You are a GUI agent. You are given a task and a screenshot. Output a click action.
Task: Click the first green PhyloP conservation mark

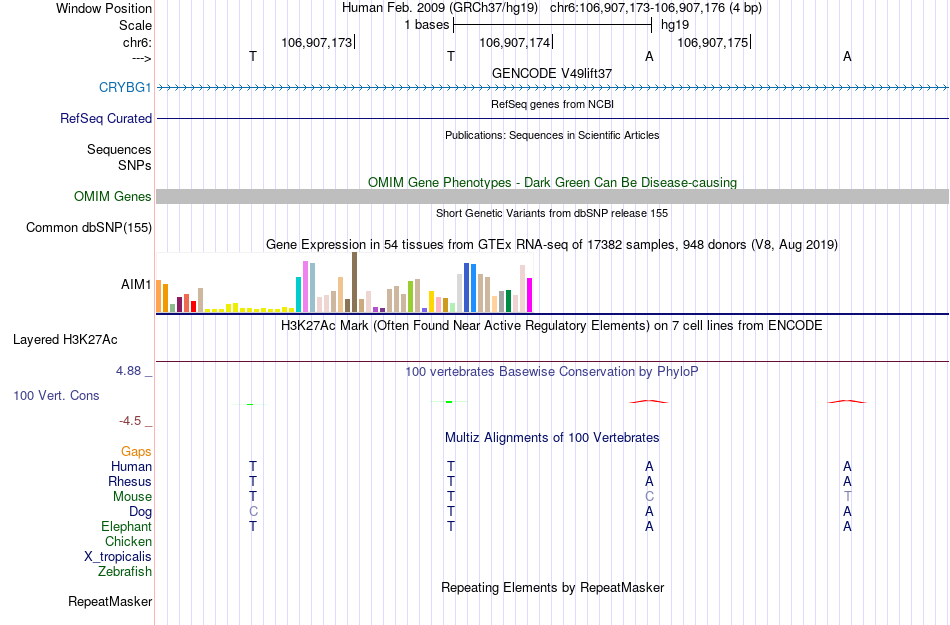coord(250,404)
